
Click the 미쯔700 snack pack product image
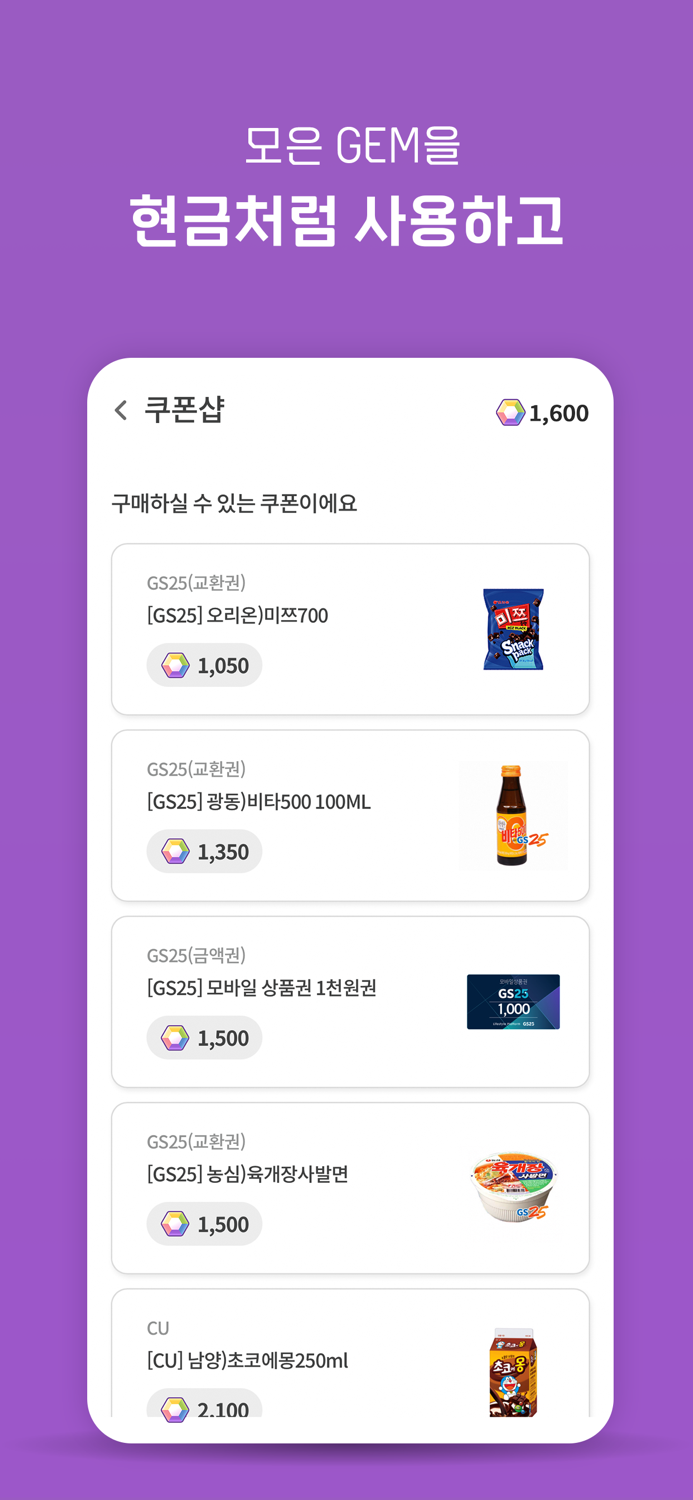point(513,628)
